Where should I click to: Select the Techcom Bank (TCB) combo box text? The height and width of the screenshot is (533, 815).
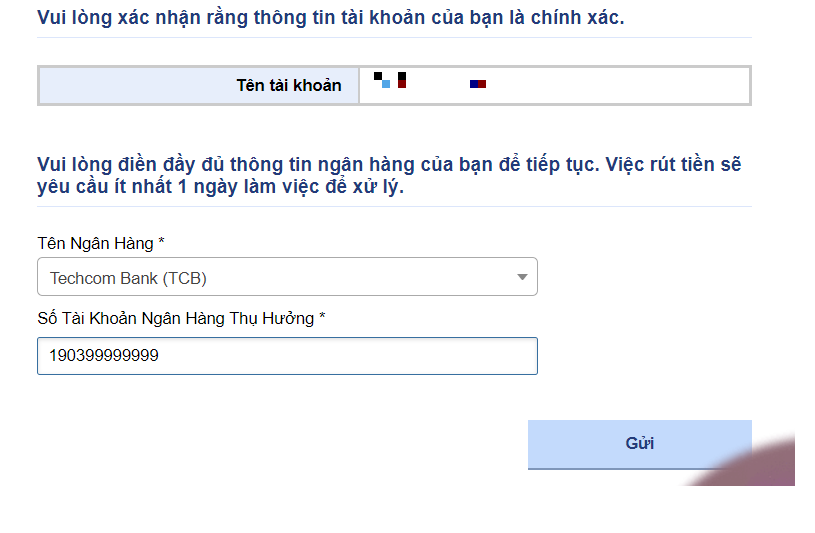[128, 278]
